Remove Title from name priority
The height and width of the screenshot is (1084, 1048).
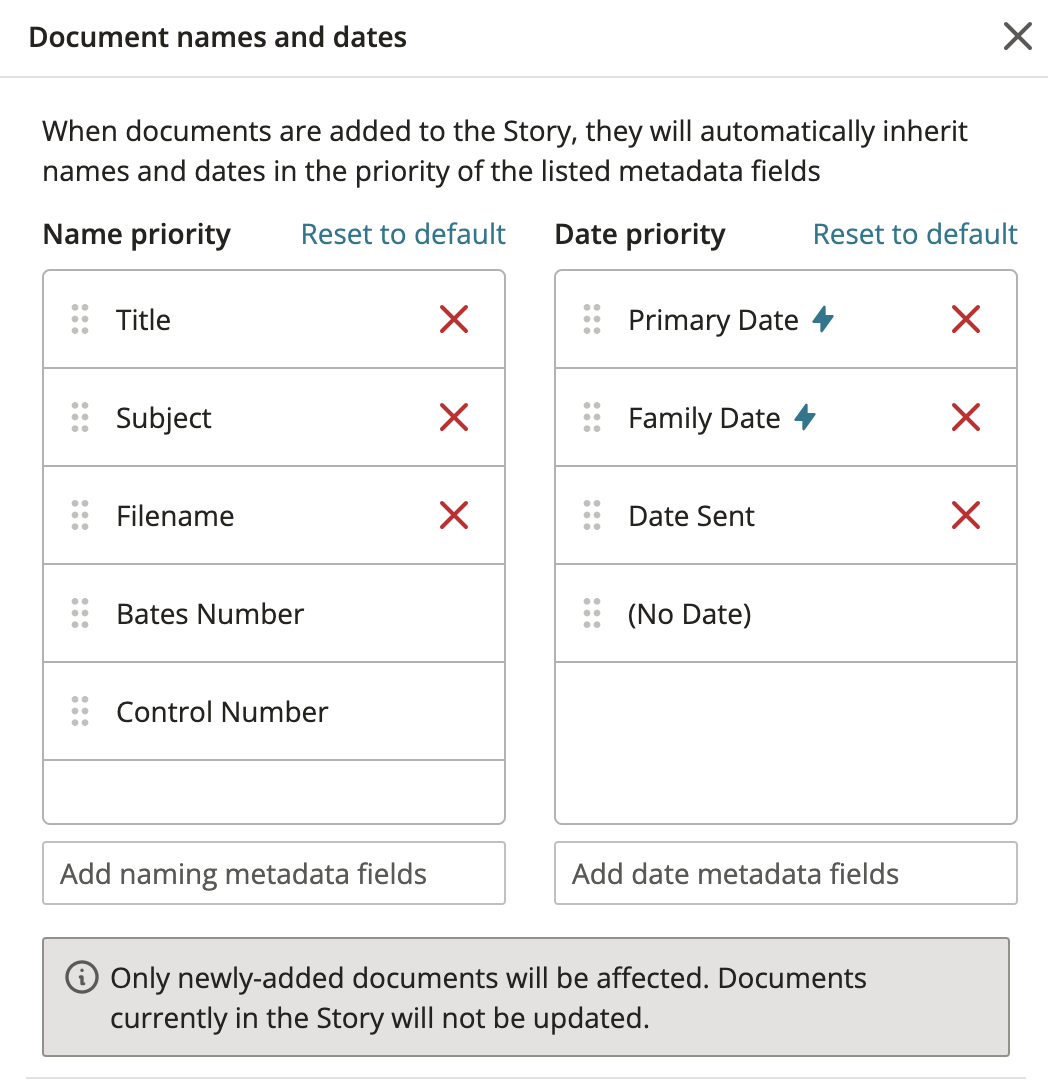point(453,319)
